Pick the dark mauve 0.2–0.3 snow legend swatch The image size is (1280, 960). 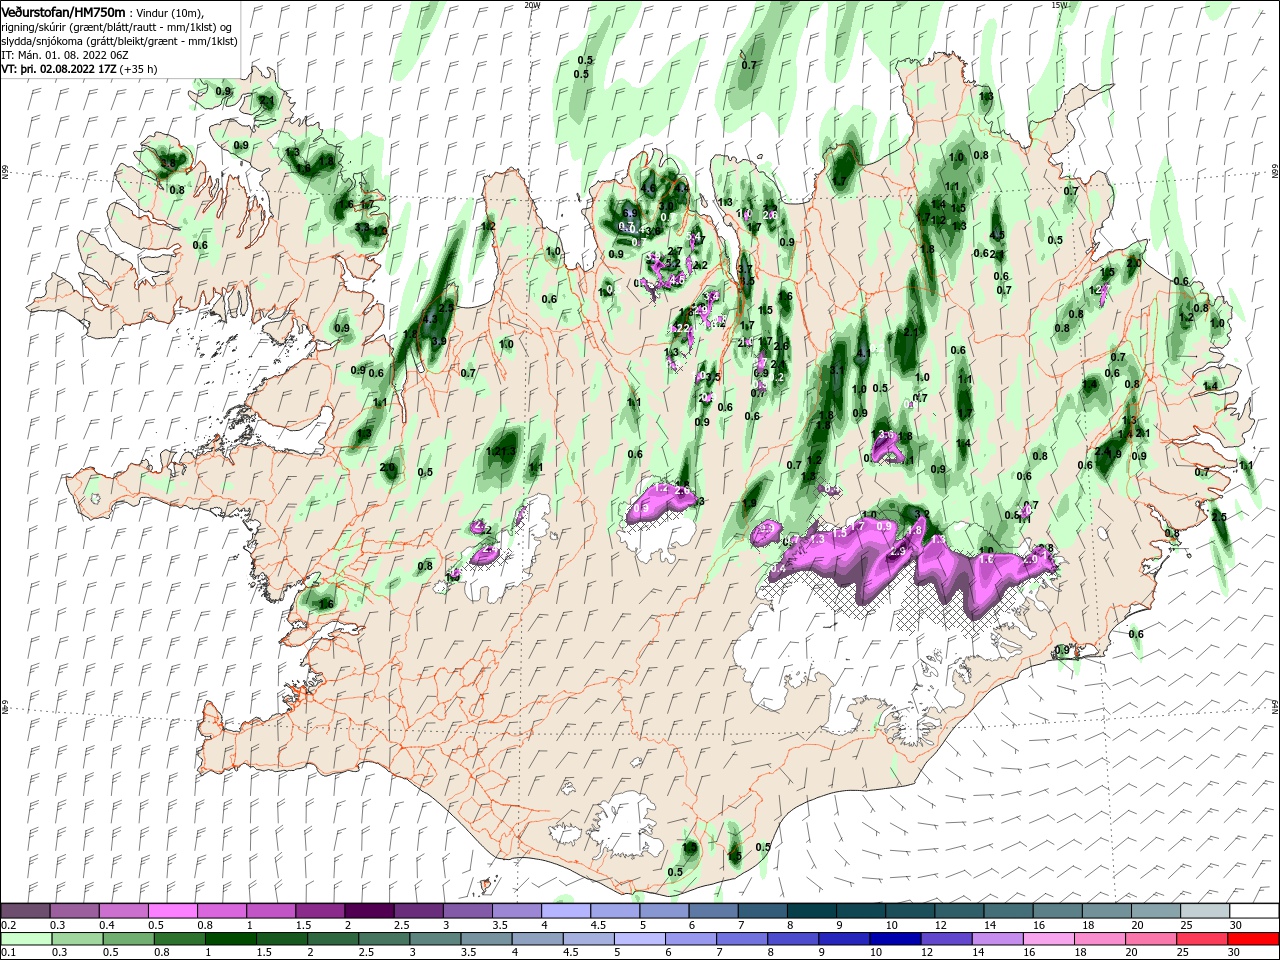[x=25, y=911]
